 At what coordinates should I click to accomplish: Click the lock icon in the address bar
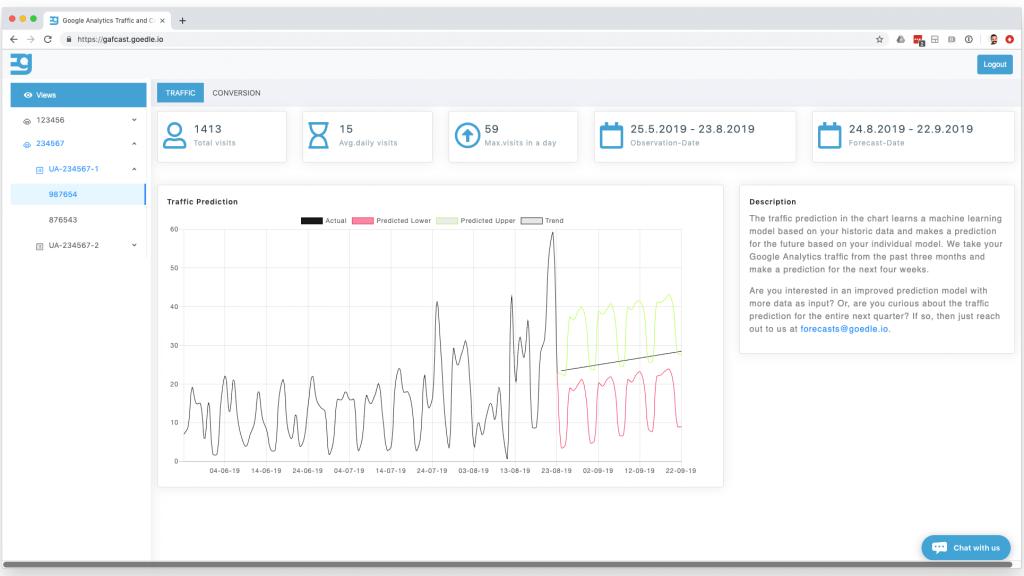[x=69, y=39]
